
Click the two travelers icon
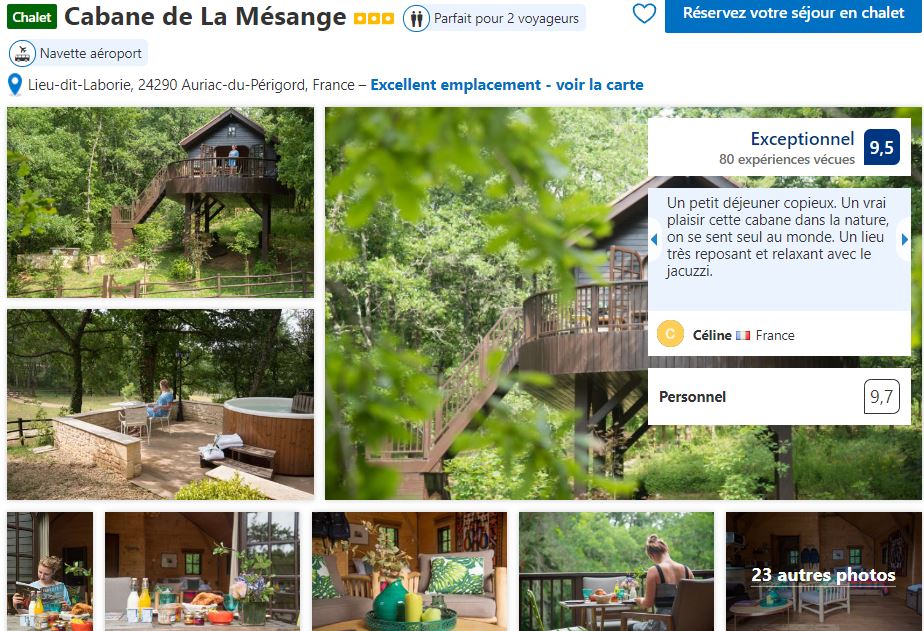(417, 18)
